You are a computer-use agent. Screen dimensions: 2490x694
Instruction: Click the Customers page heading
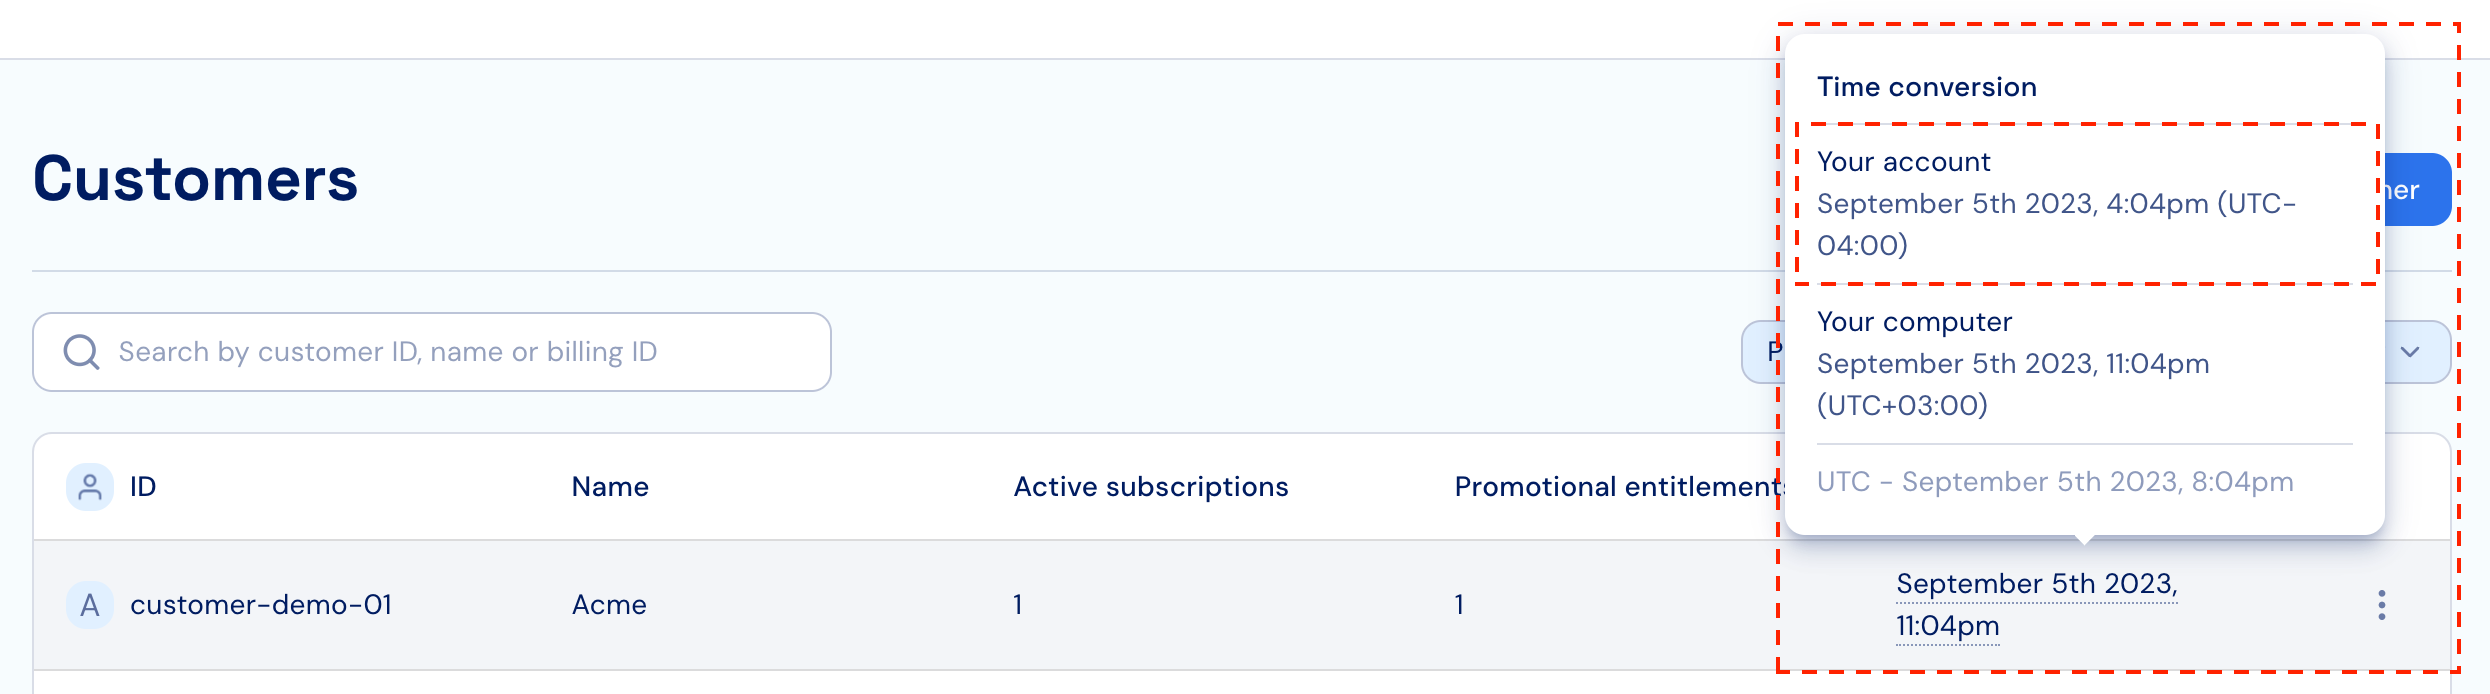coord(196,179)
